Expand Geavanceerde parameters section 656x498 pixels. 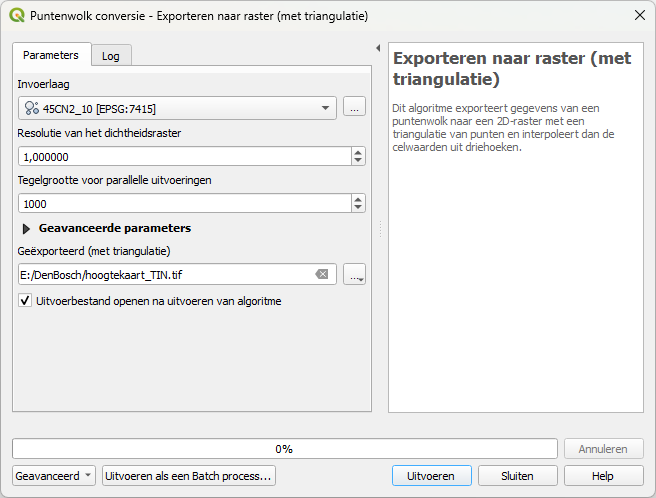[27, 228]
